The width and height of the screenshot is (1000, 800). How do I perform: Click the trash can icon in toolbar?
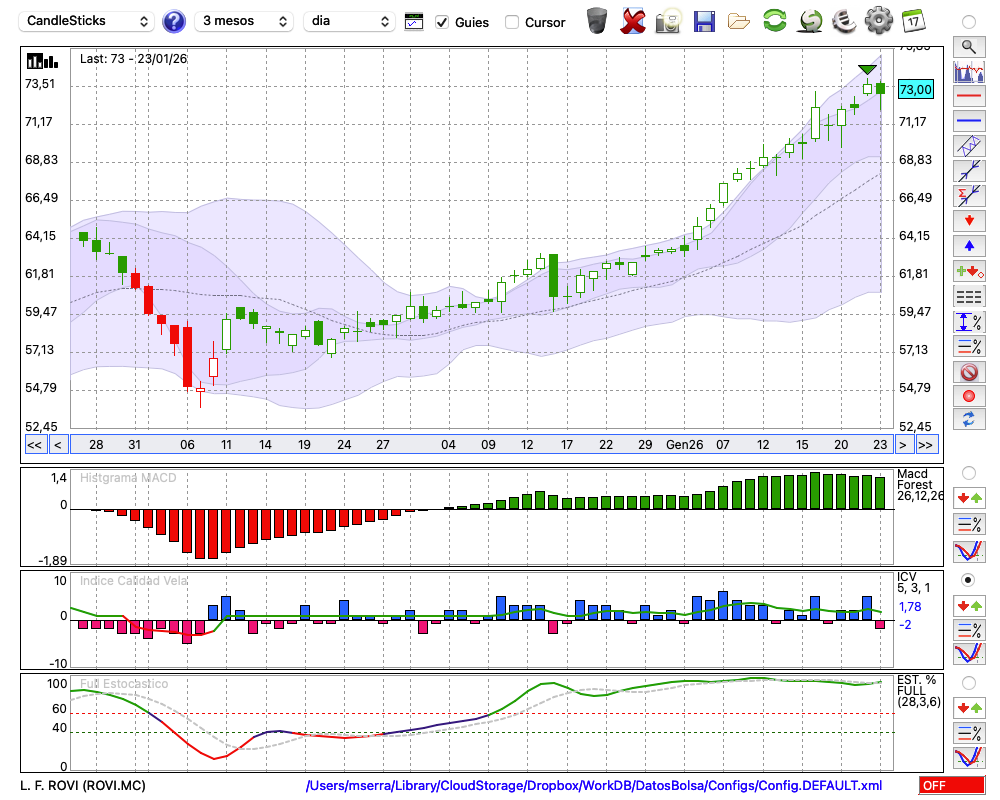(596, 21)
